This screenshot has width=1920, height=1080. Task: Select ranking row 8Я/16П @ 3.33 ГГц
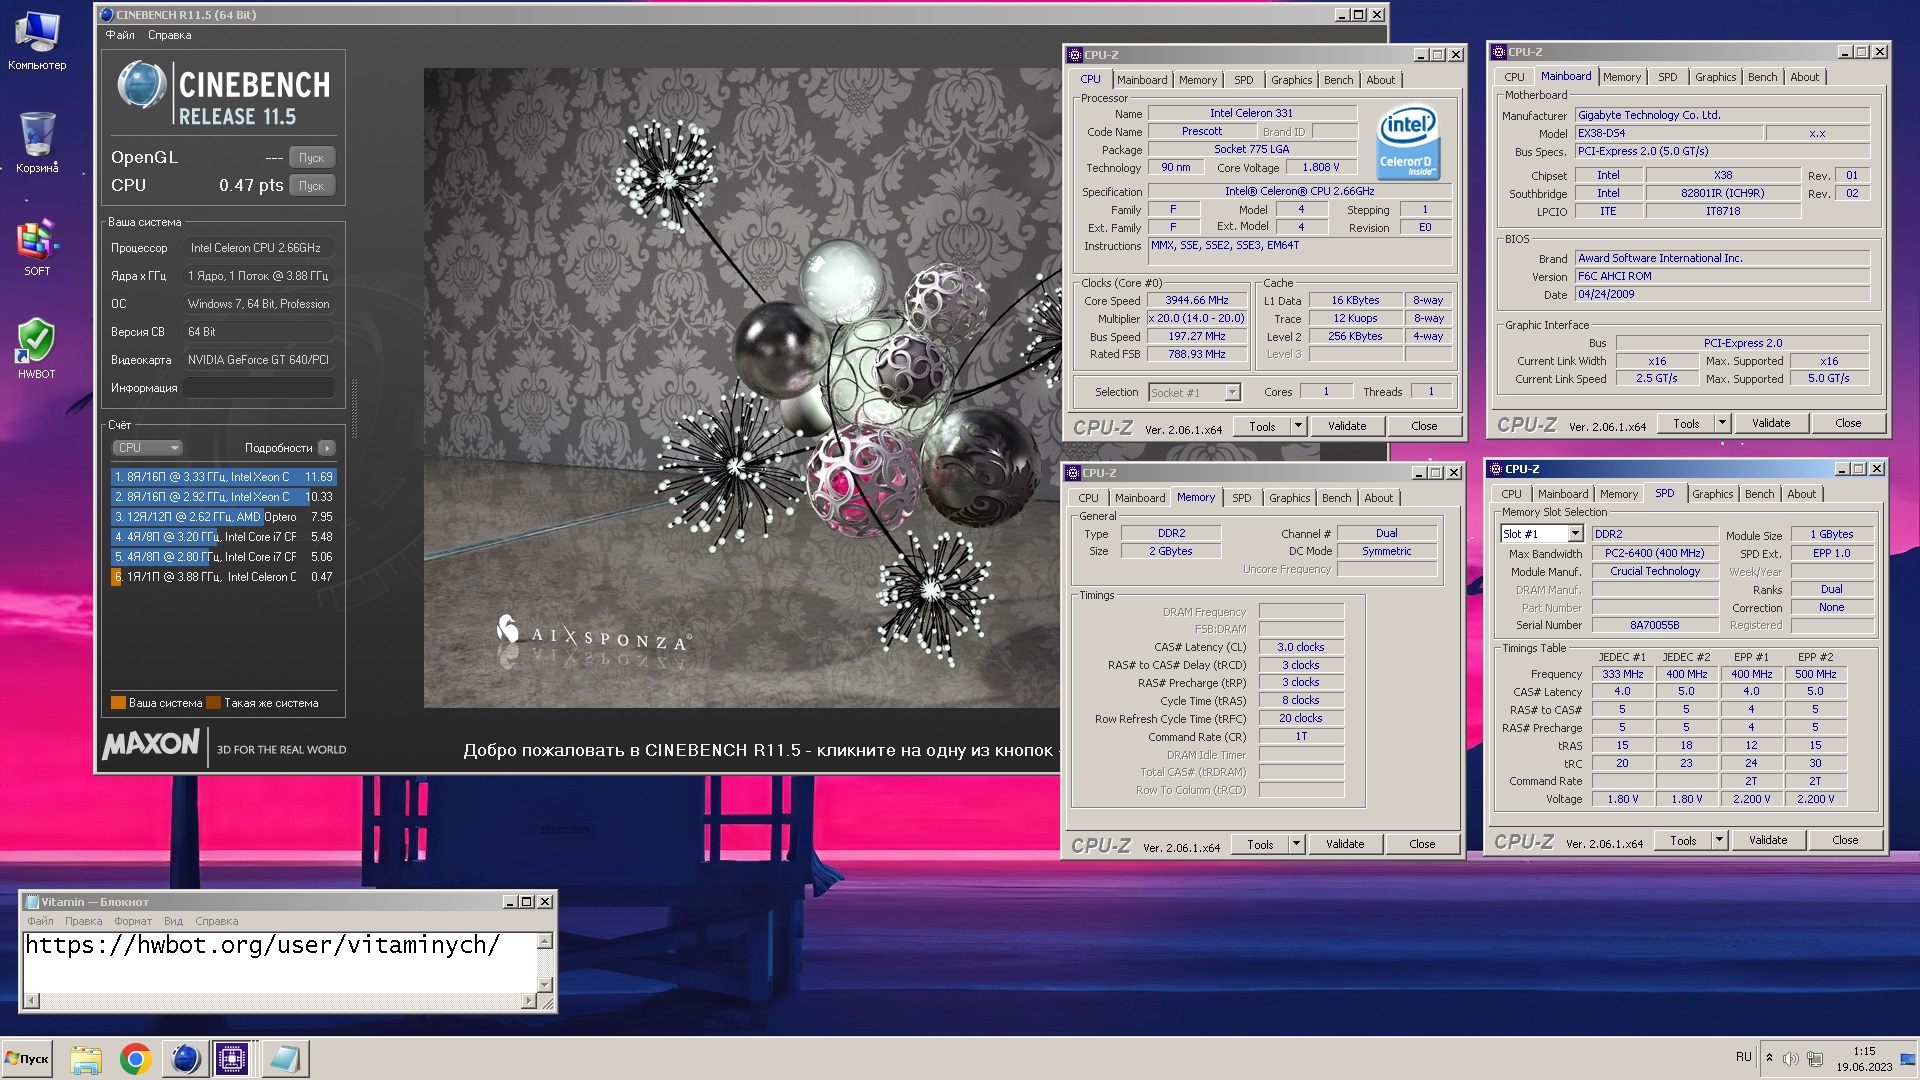coord(223,477)
